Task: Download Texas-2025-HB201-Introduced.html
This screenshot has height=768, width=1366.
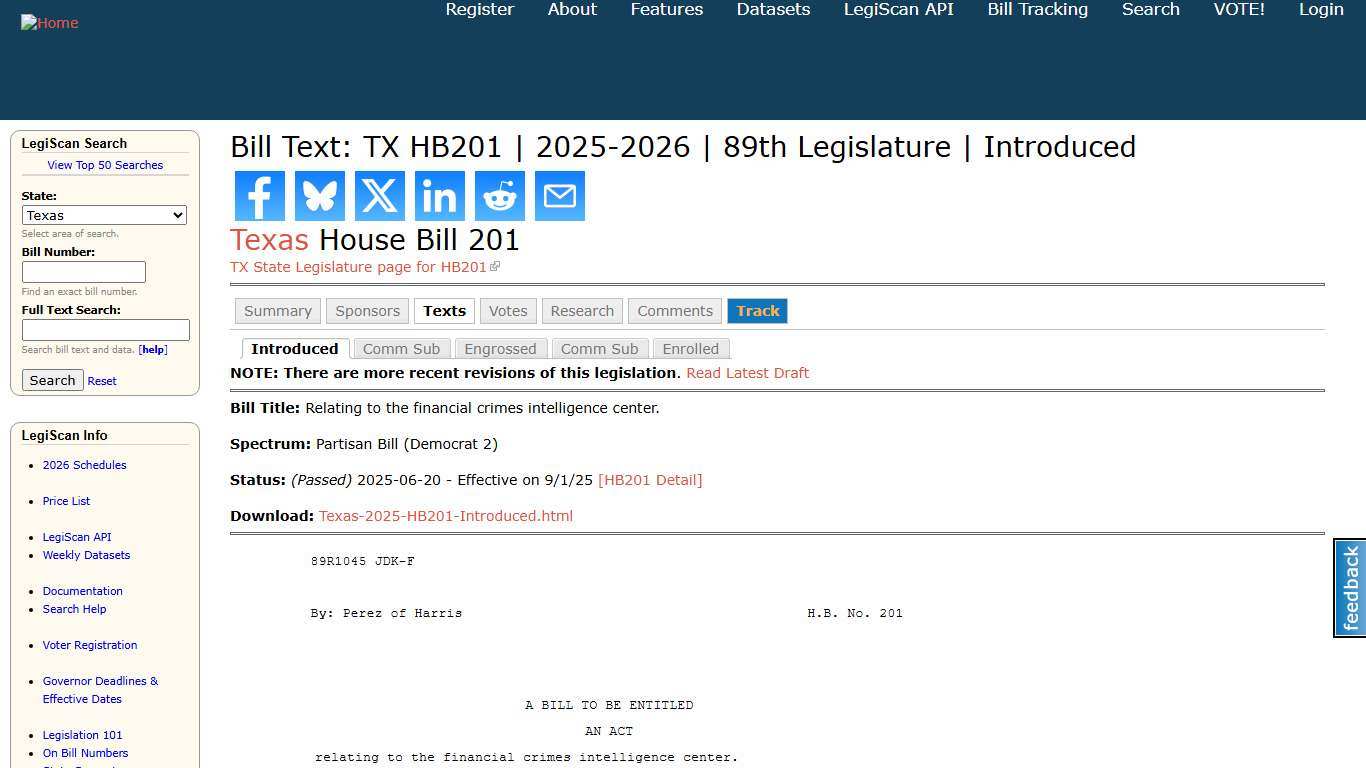Action: tap(446, 515)
